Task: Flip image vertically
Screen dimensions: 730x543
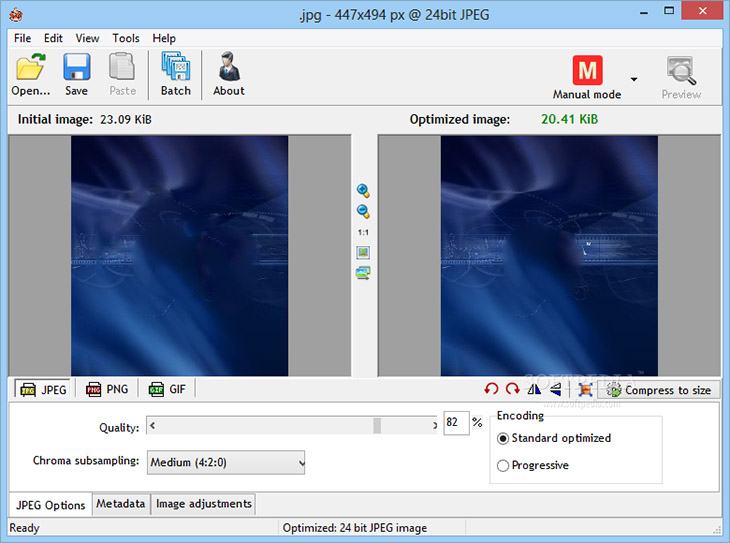Action: [x=555, y=389]
